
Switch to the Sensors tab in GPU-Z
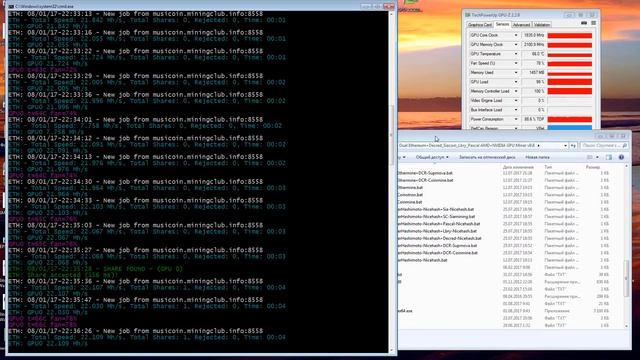(x=502, y=24)
